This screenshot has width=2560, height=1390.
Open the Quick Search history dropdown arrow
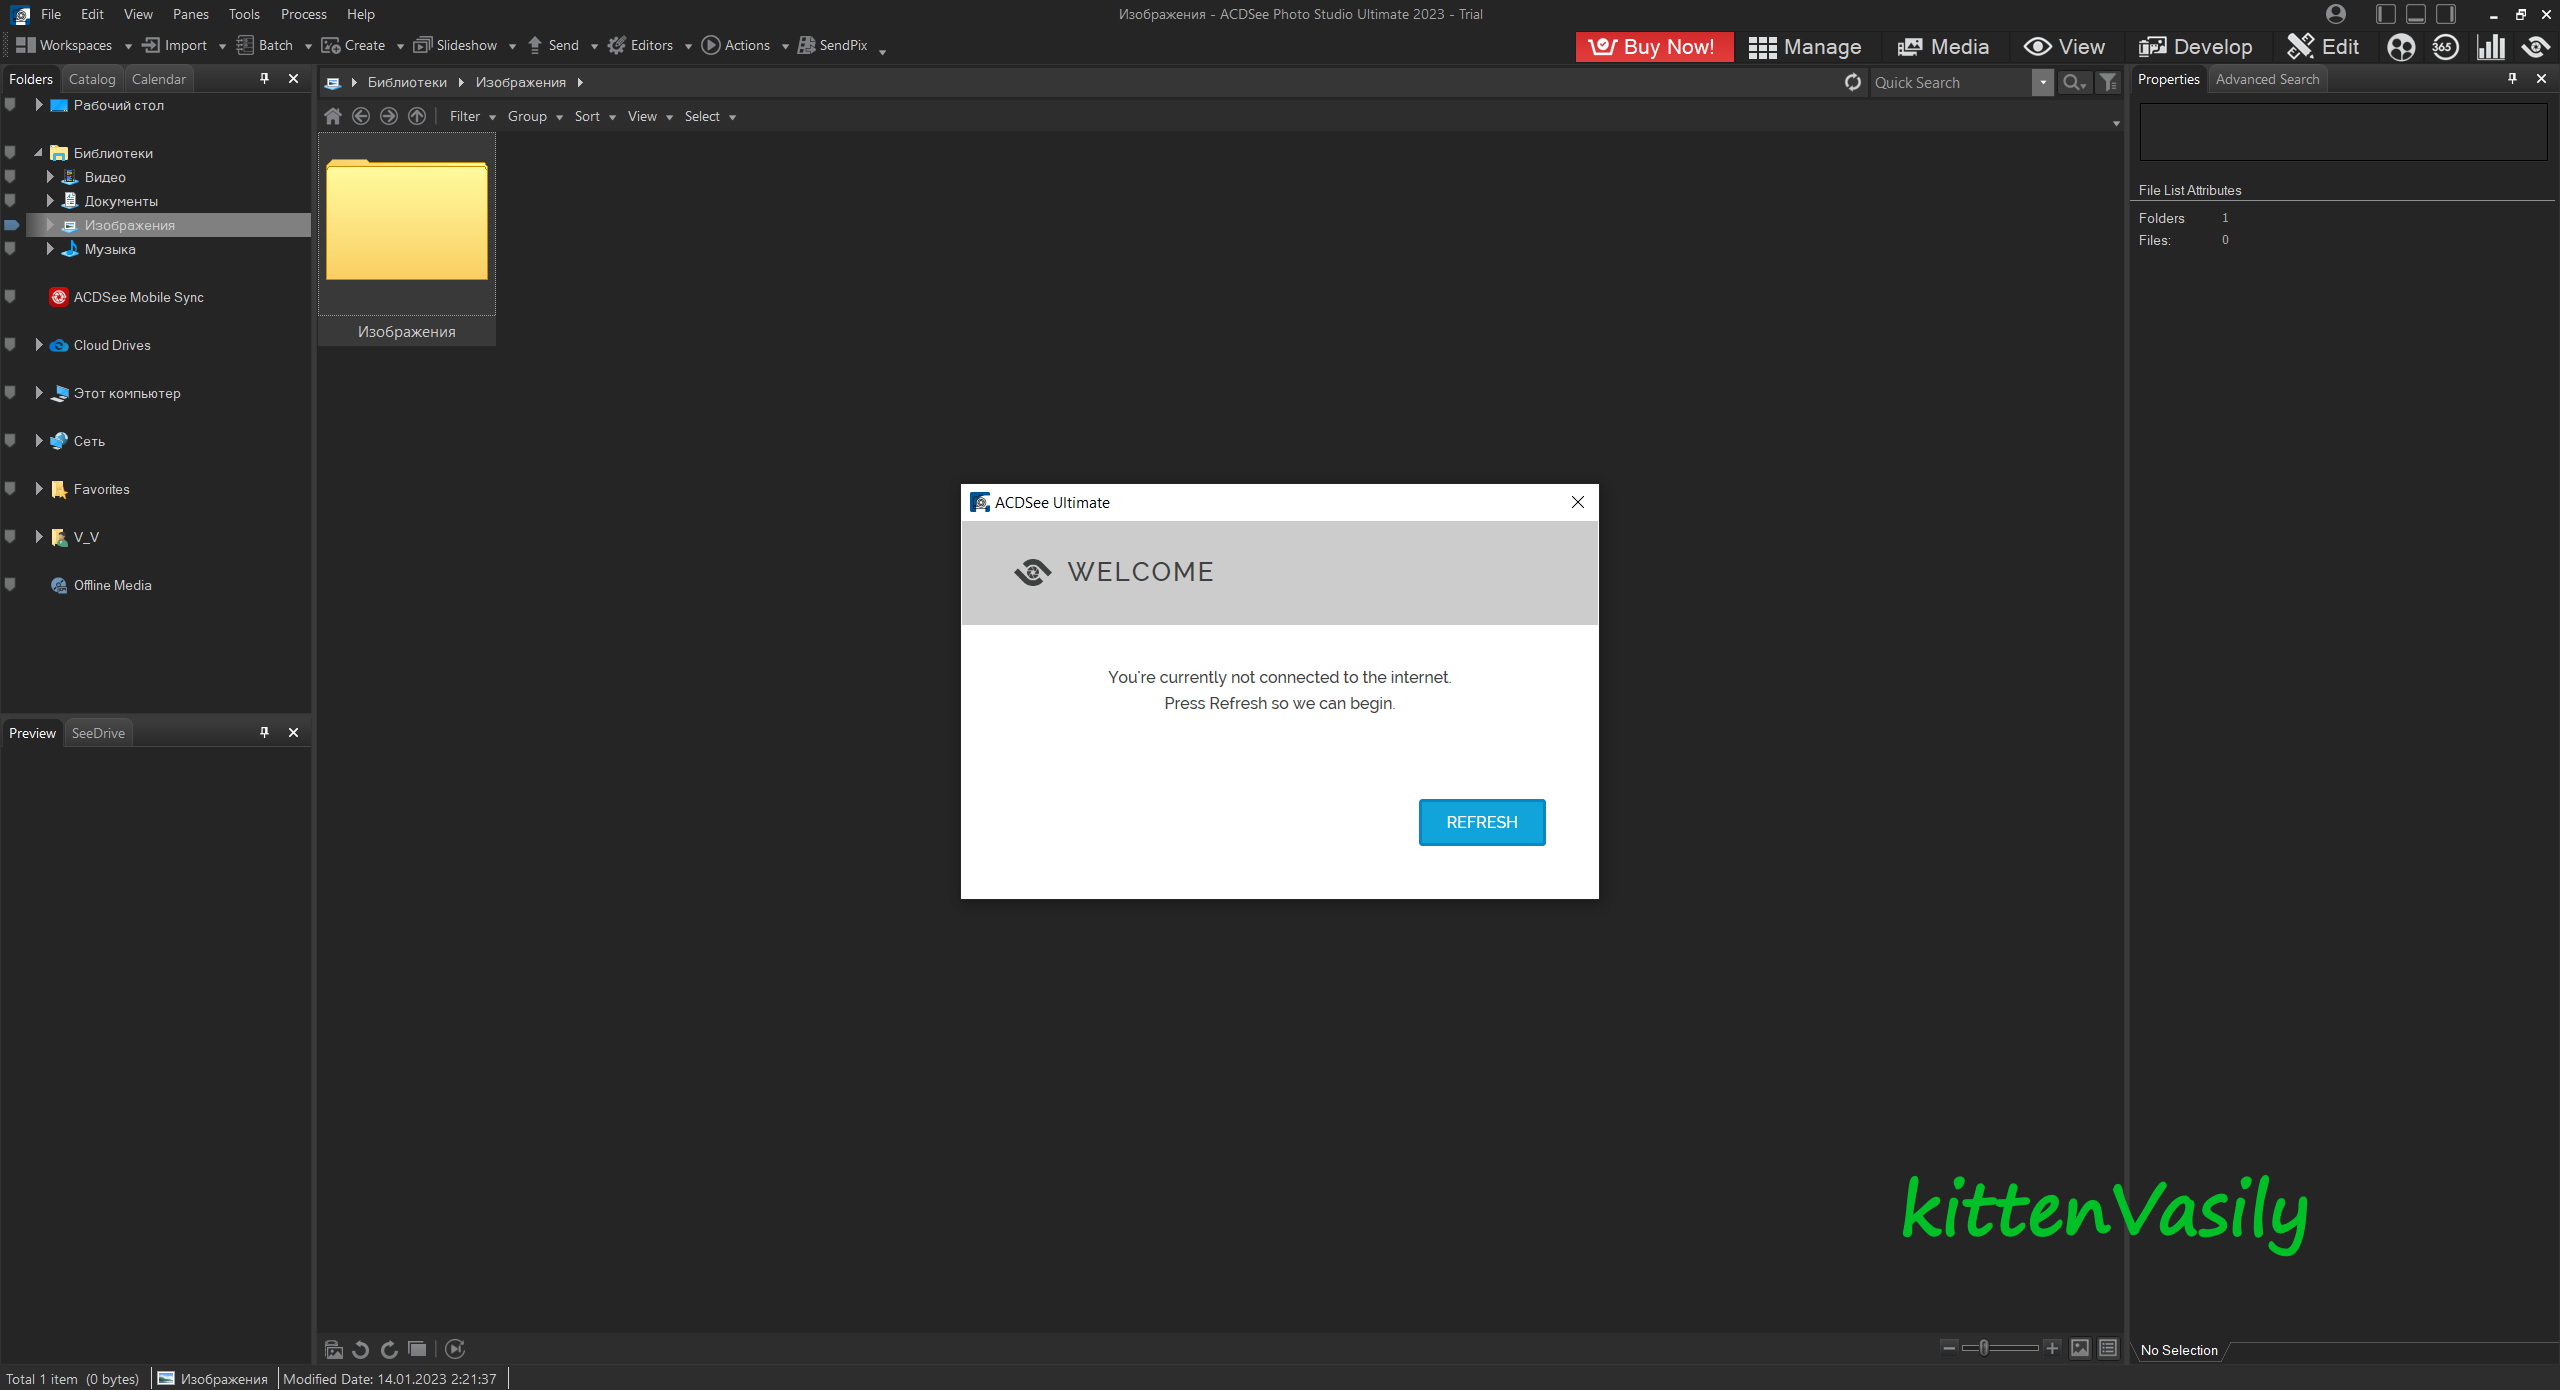[x=2042, y=82]
